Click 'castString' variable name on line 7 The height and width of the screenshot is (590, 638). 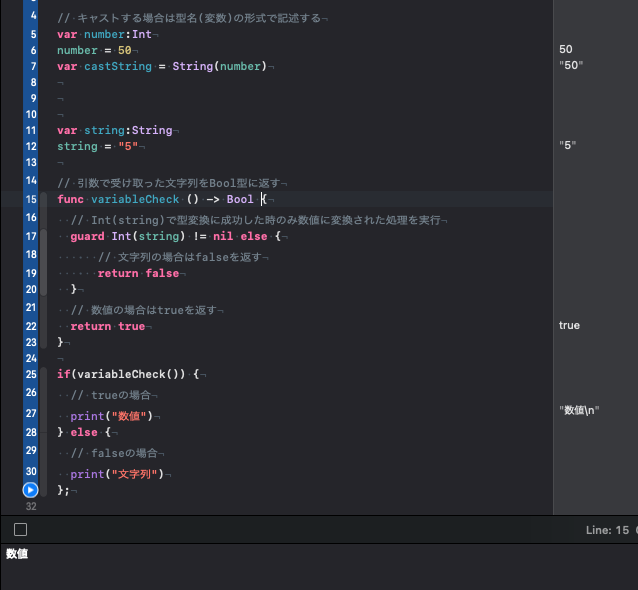(118, 66)
